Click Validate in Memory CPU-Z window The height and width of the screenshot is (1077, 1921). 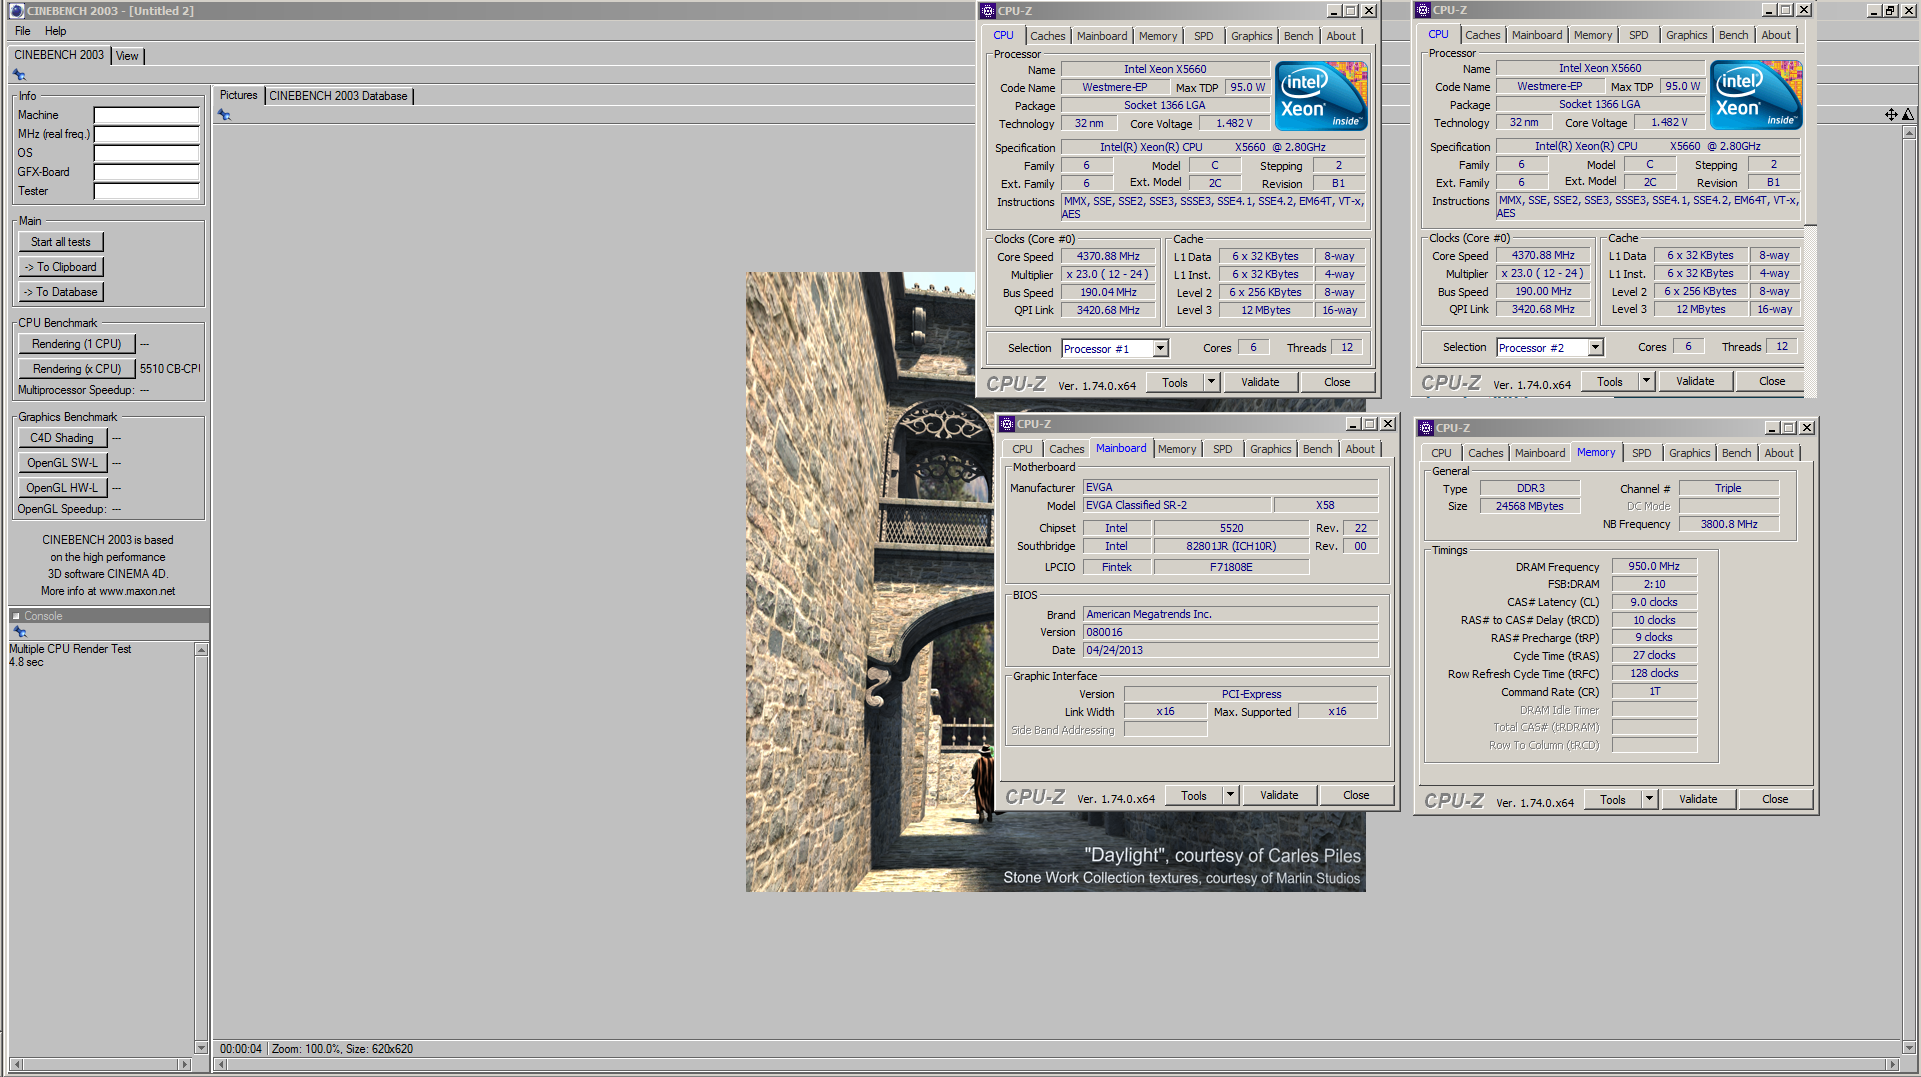1698,799
